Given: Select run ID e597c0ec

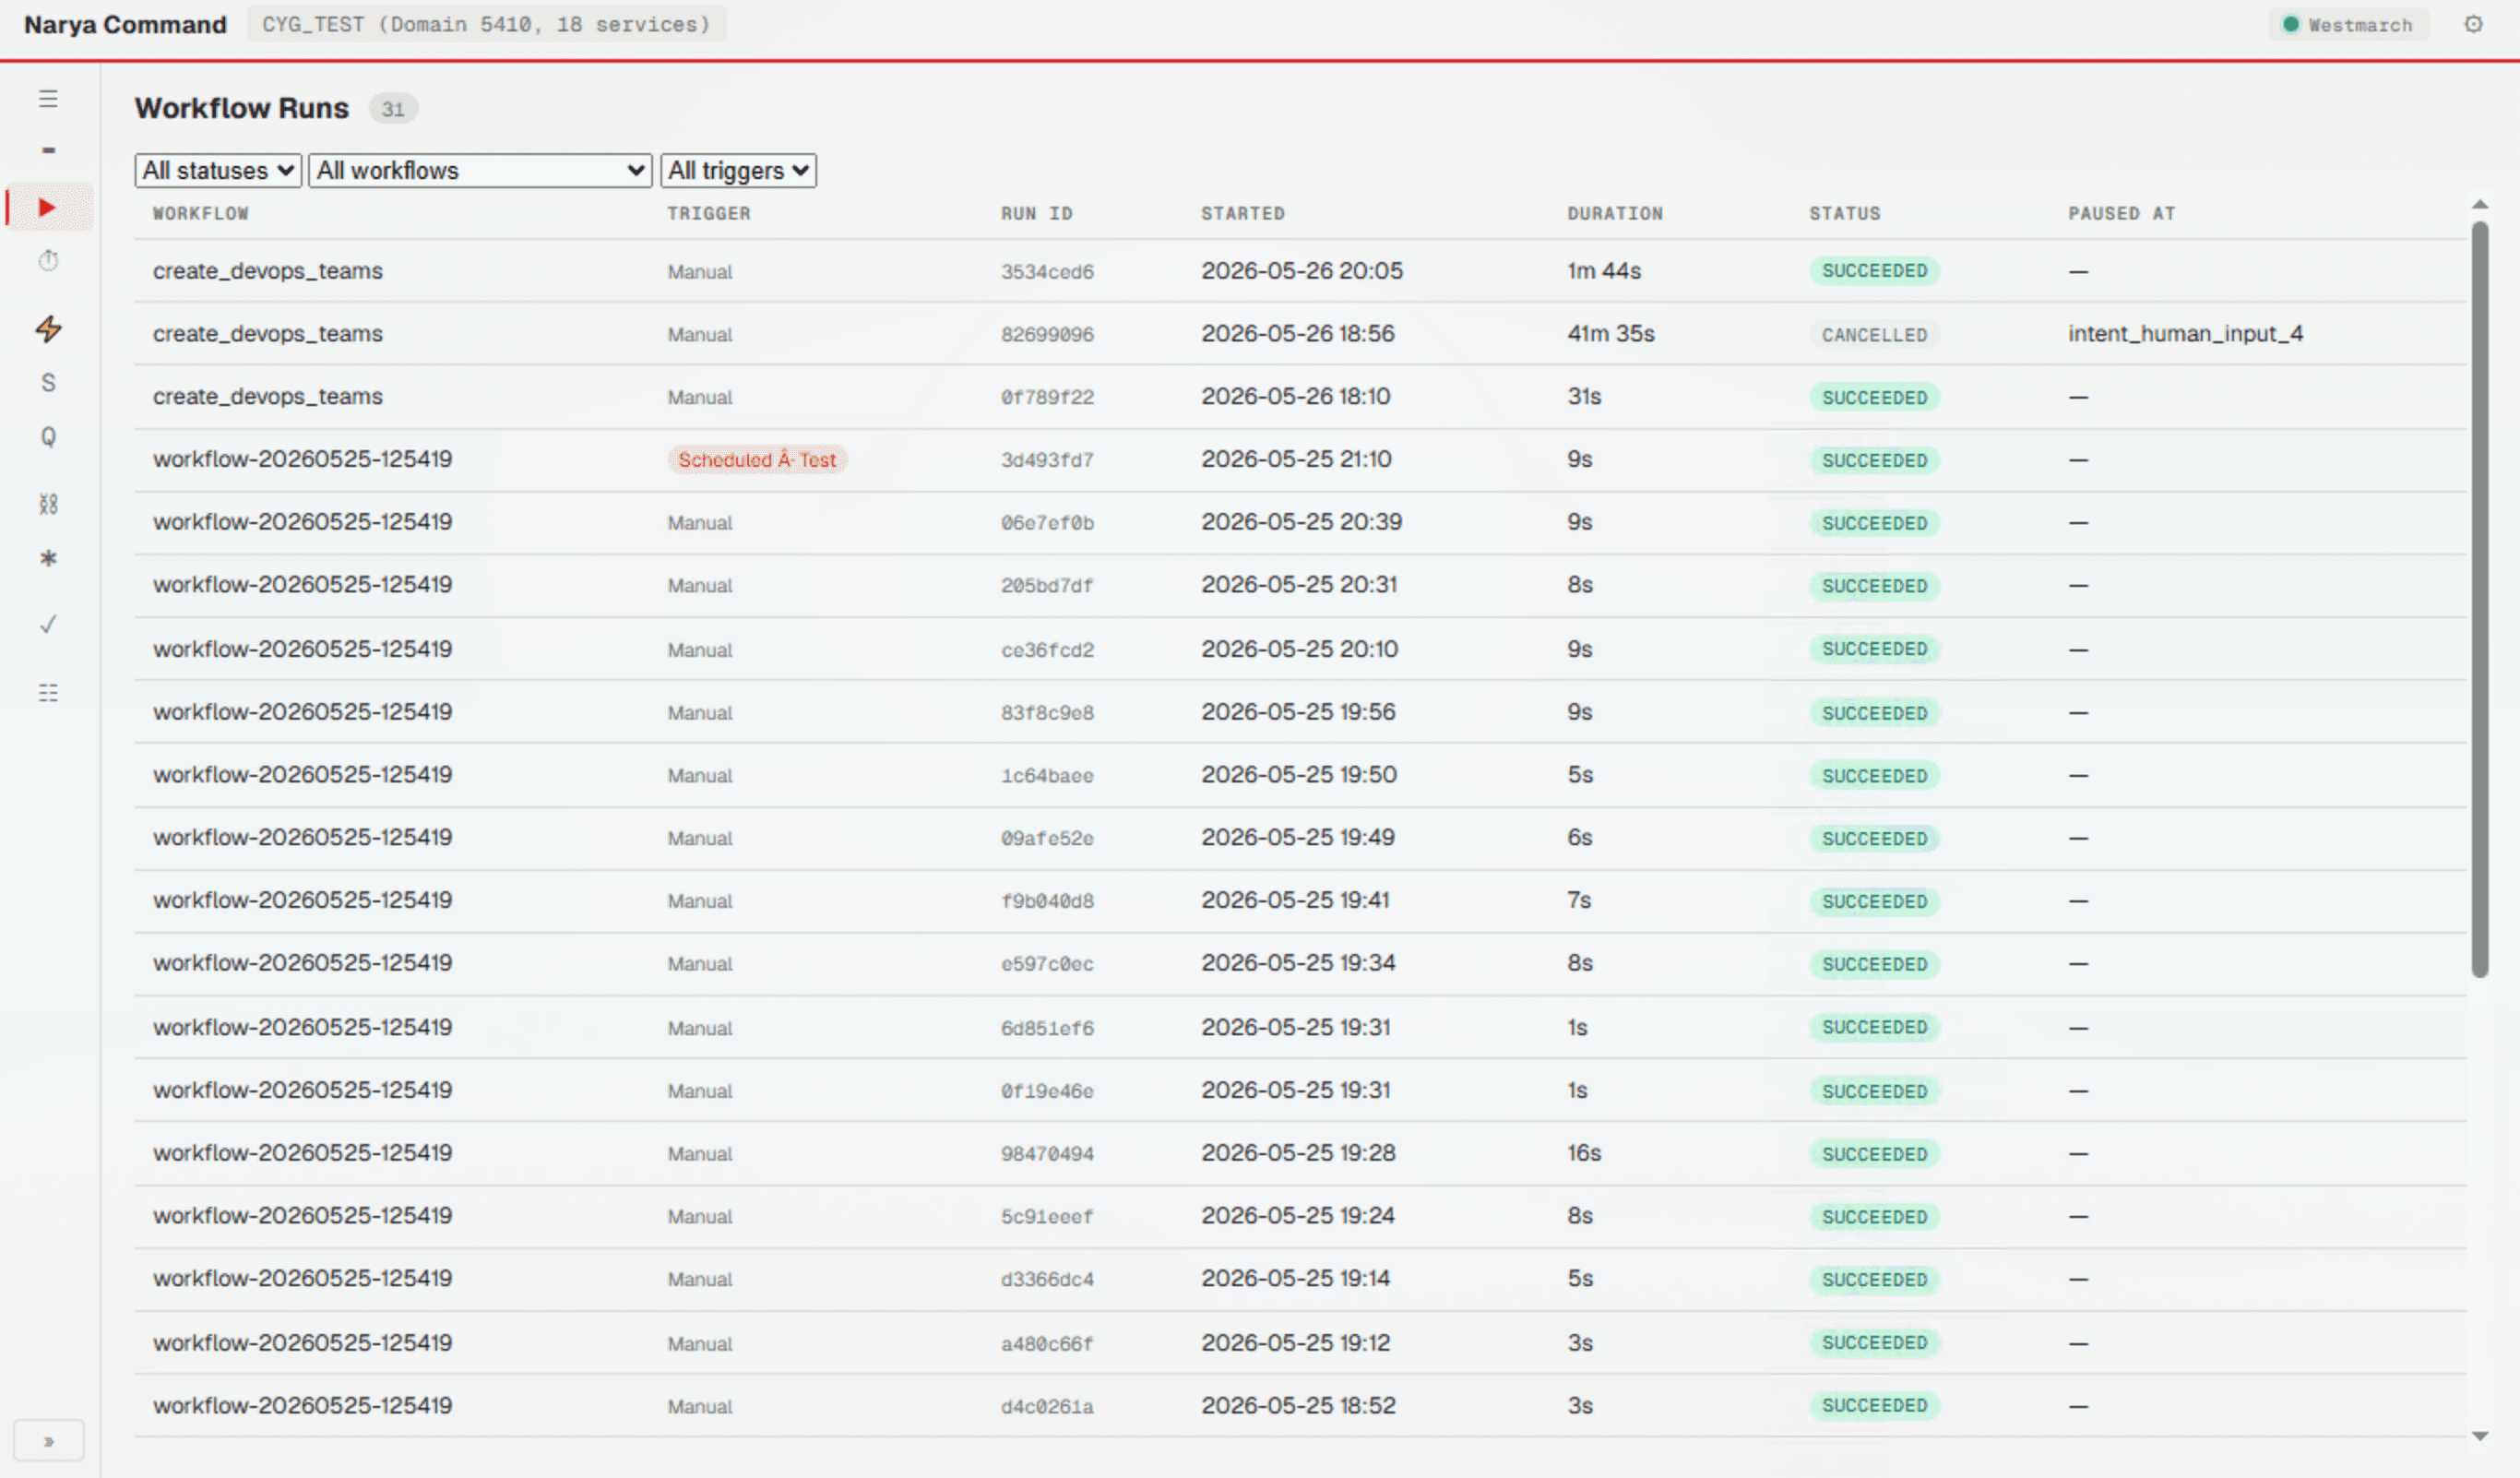Looking at the screenshot, I should pos(1047,964).
